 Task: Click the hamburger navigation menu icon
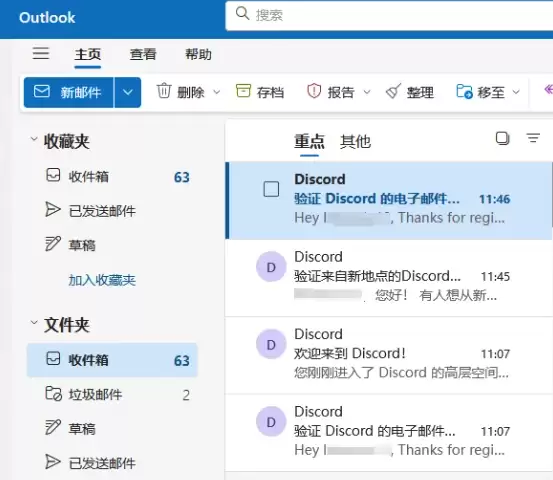41,54
